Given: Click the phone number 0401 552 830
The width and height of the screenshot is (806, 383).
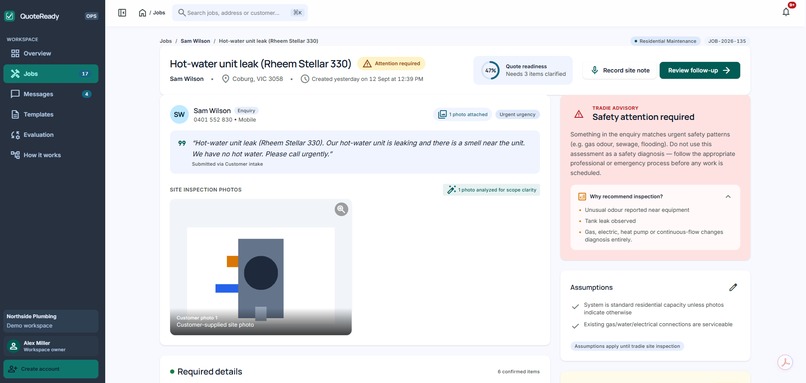Looking at the screenshot, I should [x=213, y=119].
